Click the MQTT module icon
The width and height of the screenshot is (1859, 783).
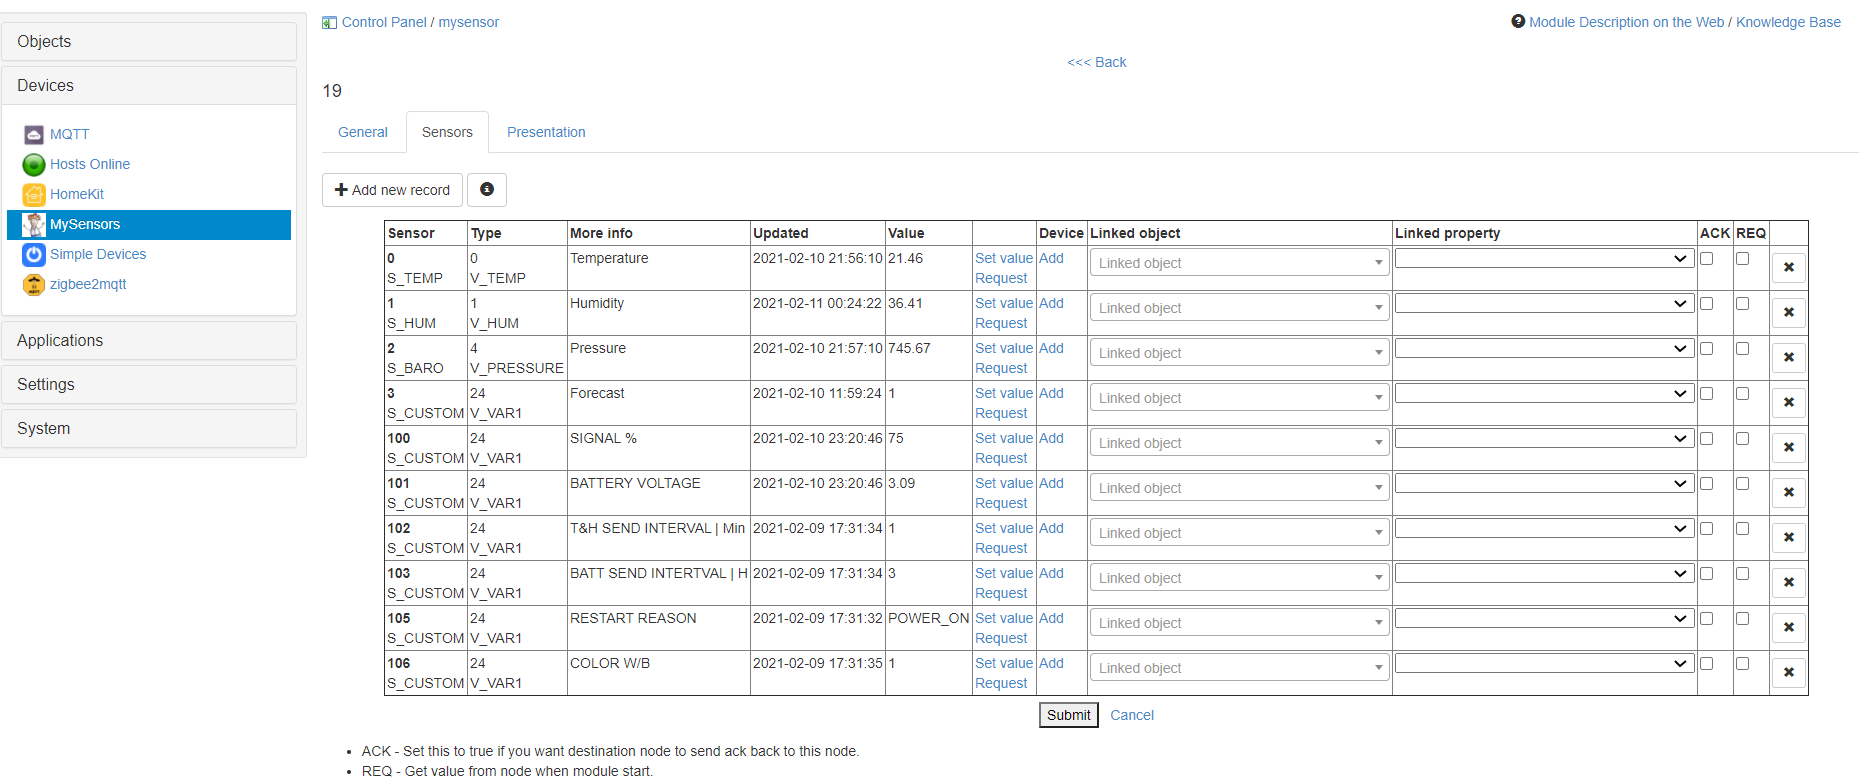point(34,134)
